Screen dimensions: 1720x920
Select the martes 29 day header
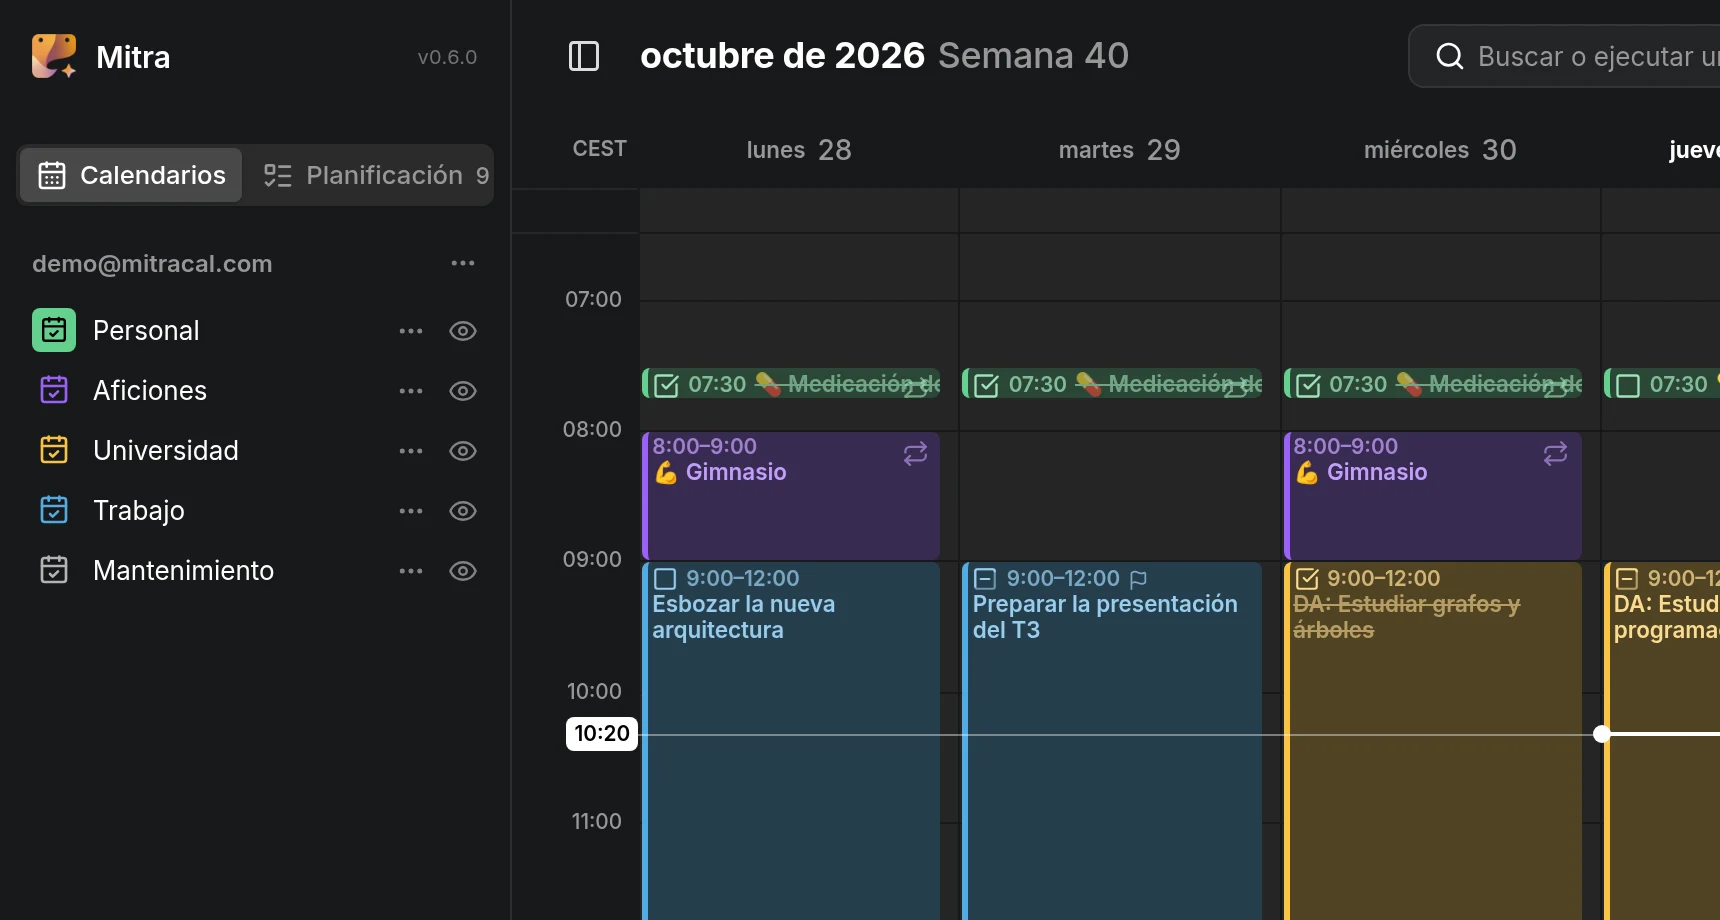pos(1119,150)
